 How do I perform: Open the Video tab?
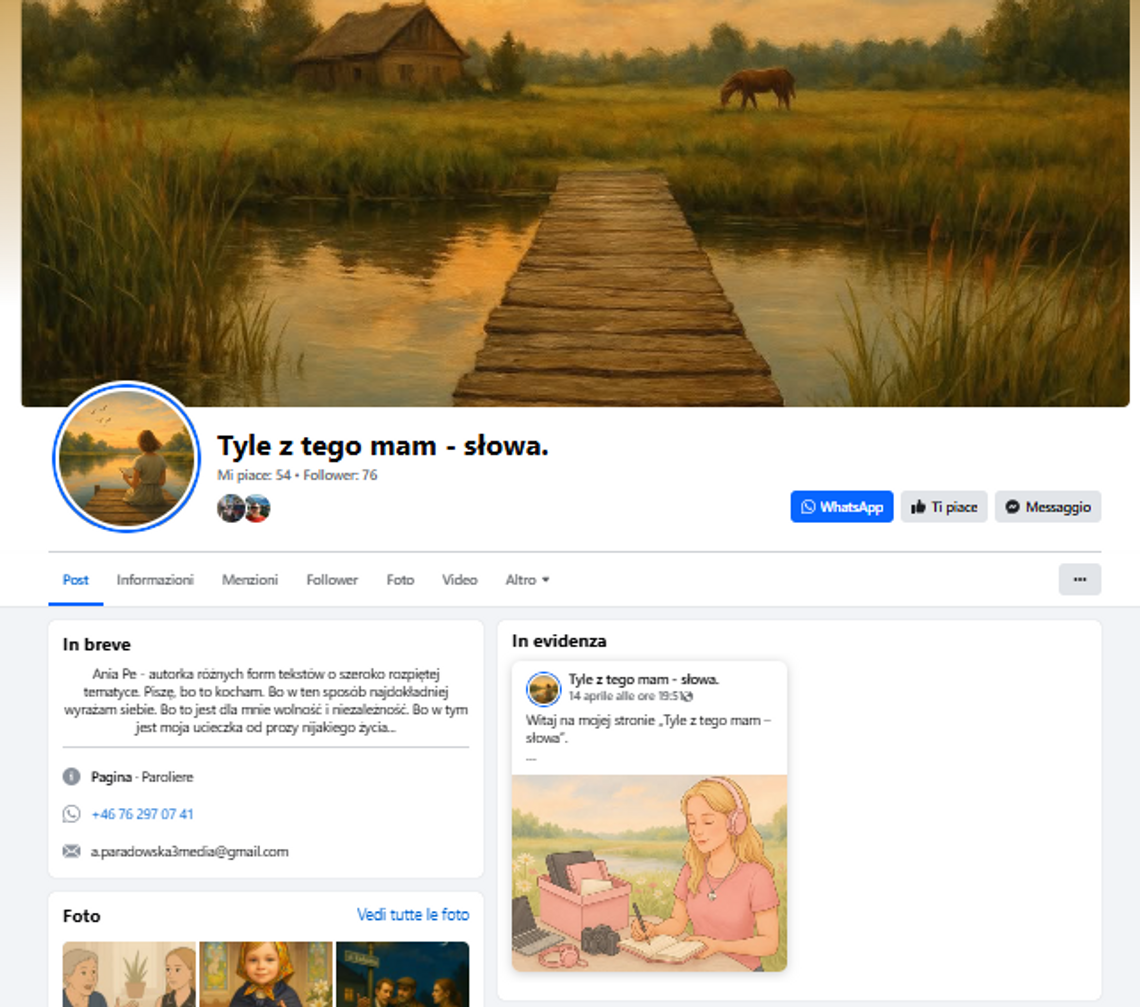[459, 580]
